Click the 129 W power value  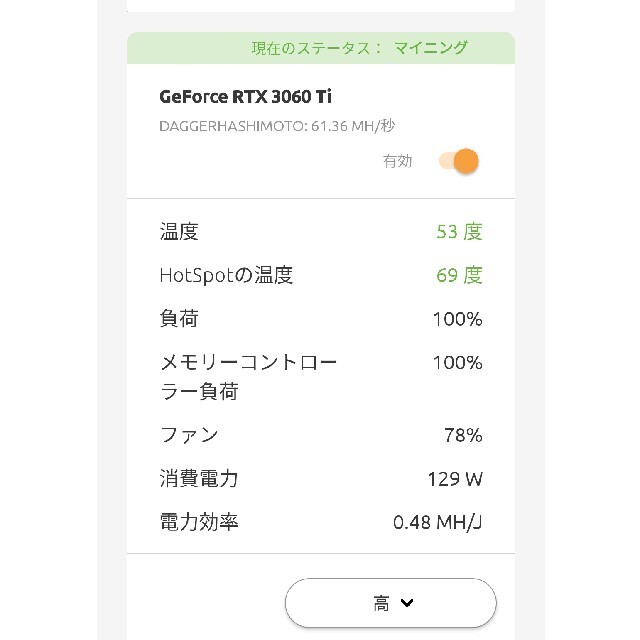455,479
